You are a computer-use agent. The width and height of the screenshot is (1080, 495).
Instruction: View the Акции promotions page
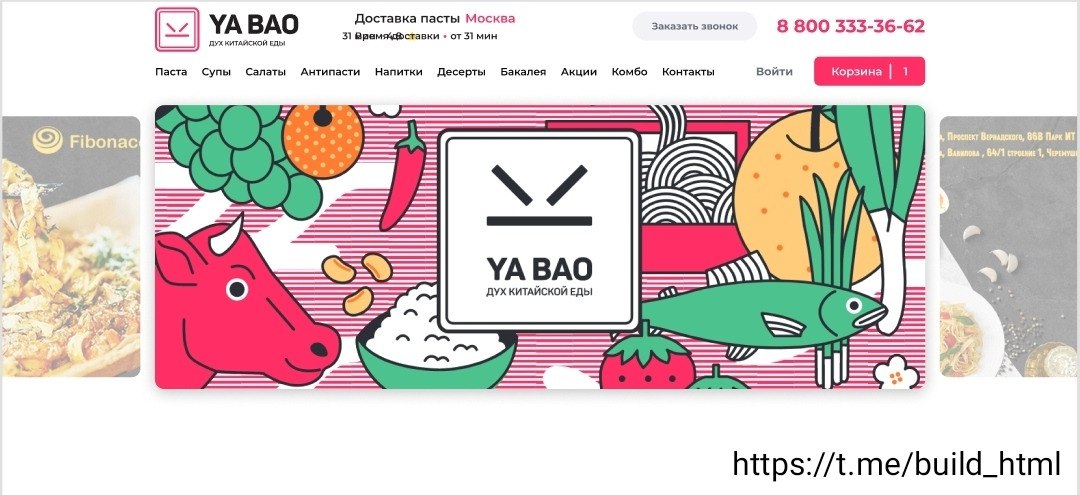(579, 72)
